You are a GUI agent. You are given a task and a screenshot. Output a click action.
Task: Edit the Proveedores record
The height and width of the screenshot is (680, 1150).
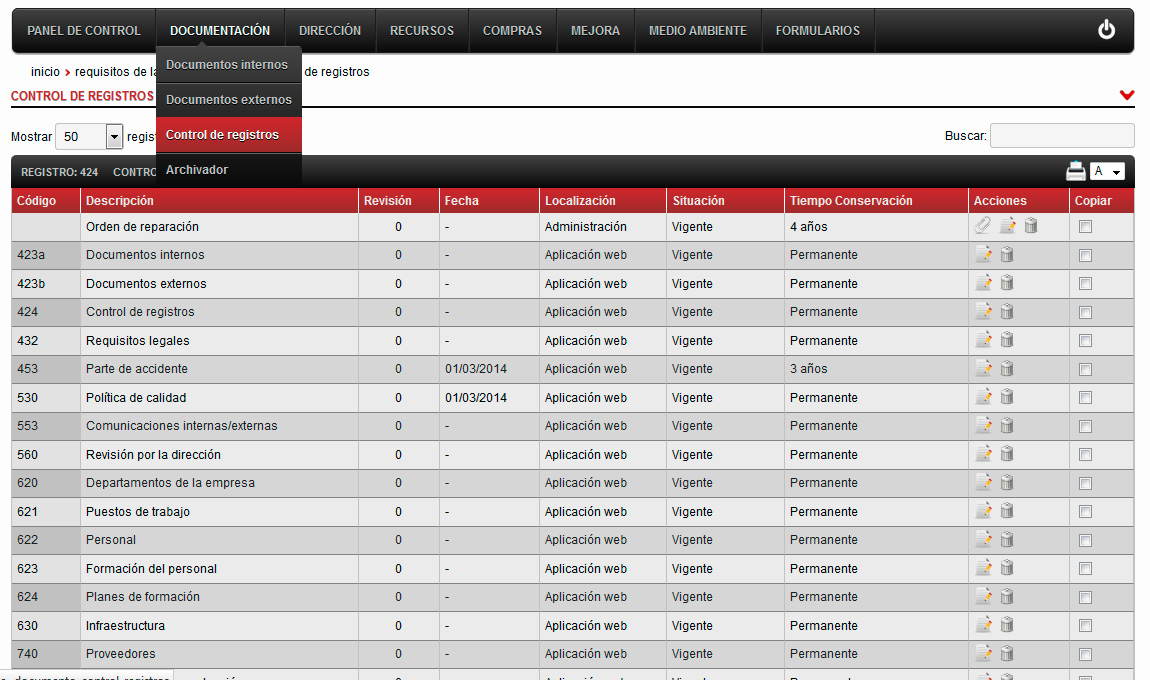(984, 653)
